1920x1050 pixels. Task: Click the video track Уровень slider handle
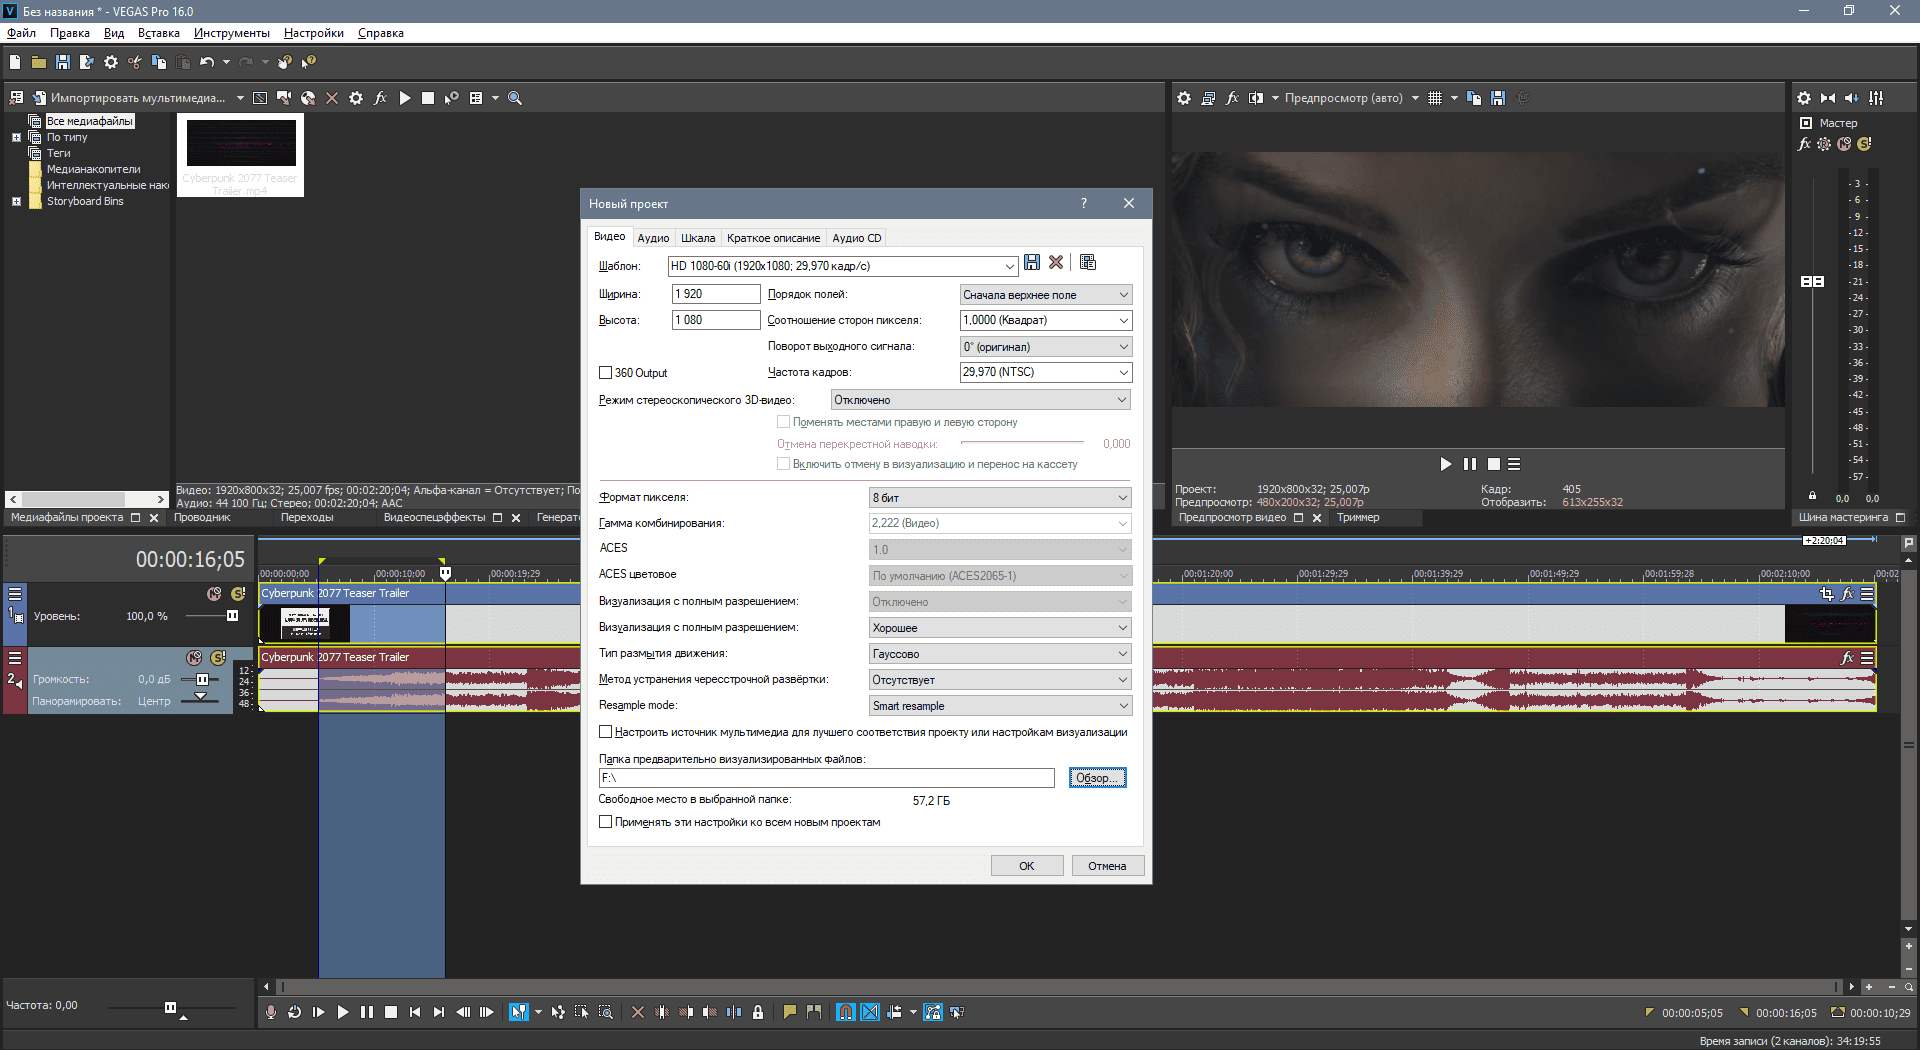point(232,616)
